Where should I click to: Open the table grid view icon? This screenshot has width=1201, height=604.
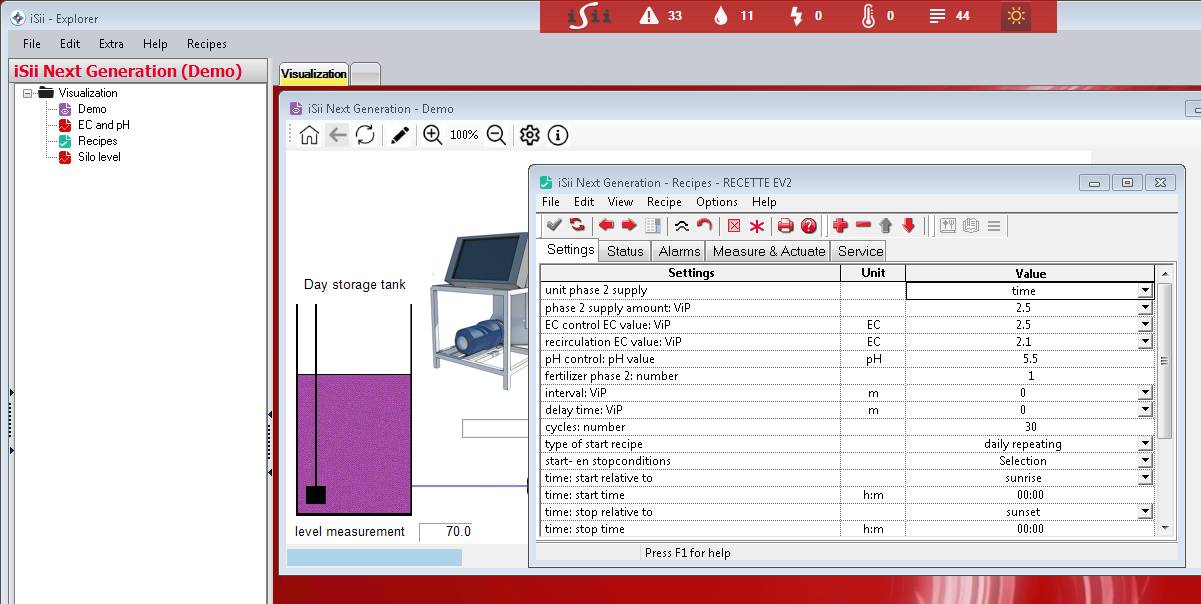click(x=653, y=225)
